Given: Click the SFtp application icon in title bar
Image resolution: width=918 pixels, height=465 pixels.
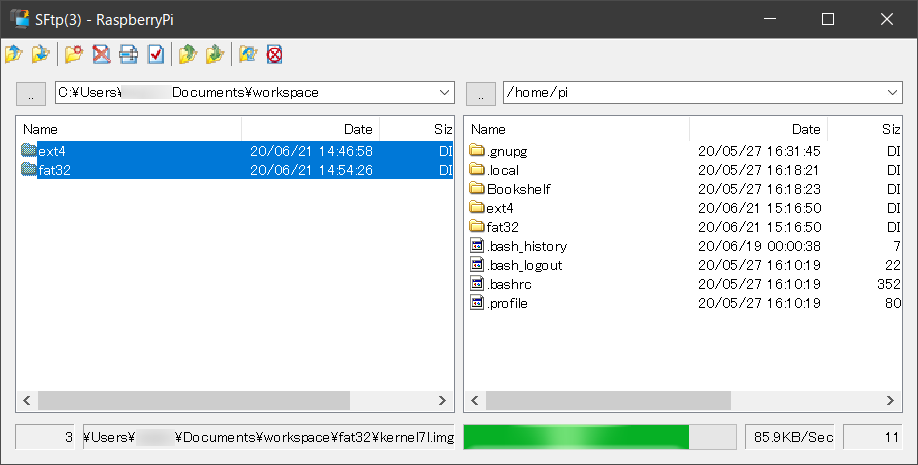Looking at the screenshot, I should (x=19, y=19).
